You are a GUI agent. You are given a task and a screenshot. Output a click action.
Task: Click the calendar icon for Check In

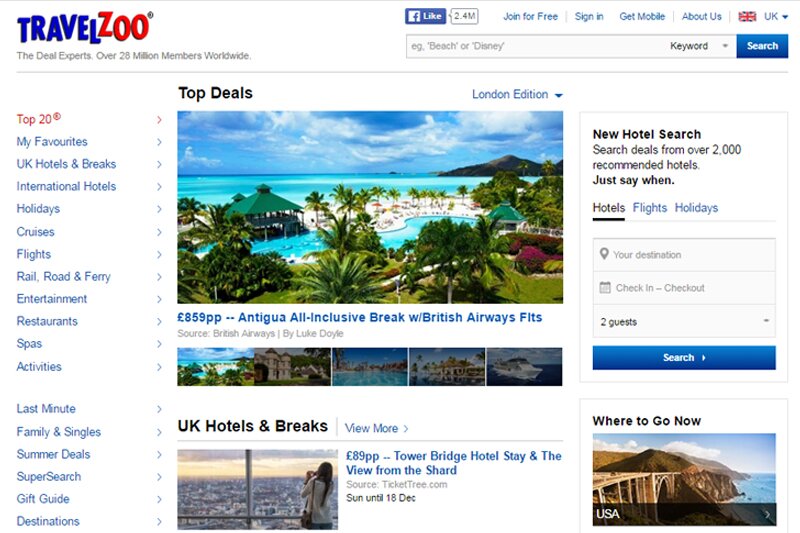pyautogui.click(x=605, y=288)
